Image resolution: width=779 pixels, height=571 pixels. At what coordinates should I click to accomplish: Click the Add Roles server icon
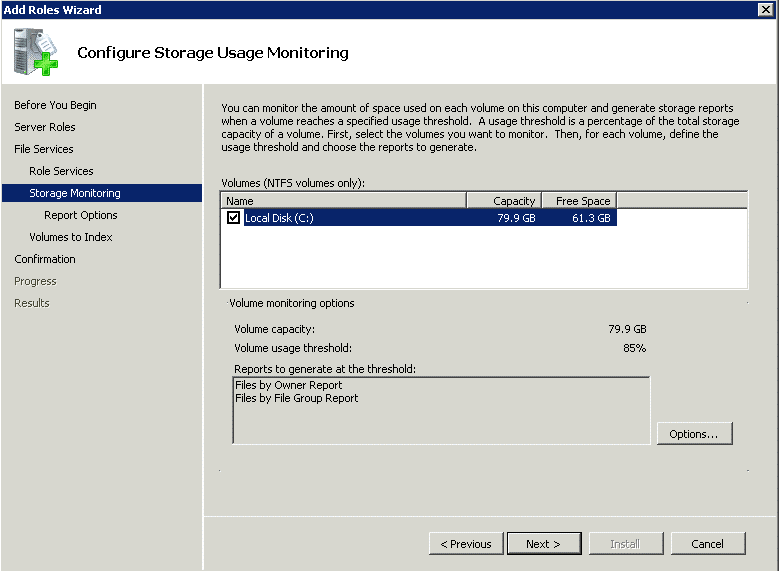coord(35,52)
